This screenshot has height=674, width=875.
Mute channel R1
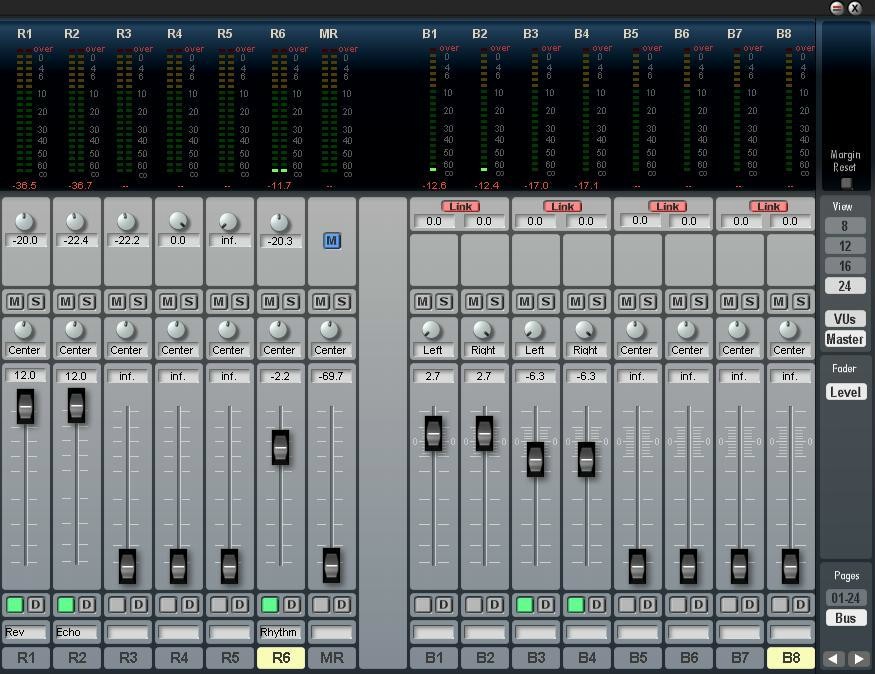15,301
